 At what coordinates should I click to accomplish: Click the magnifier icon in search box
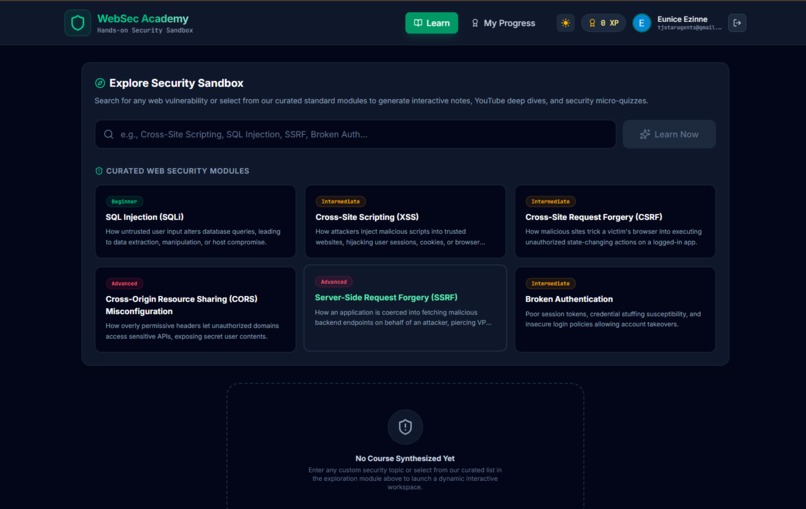[x=108, y=134]
